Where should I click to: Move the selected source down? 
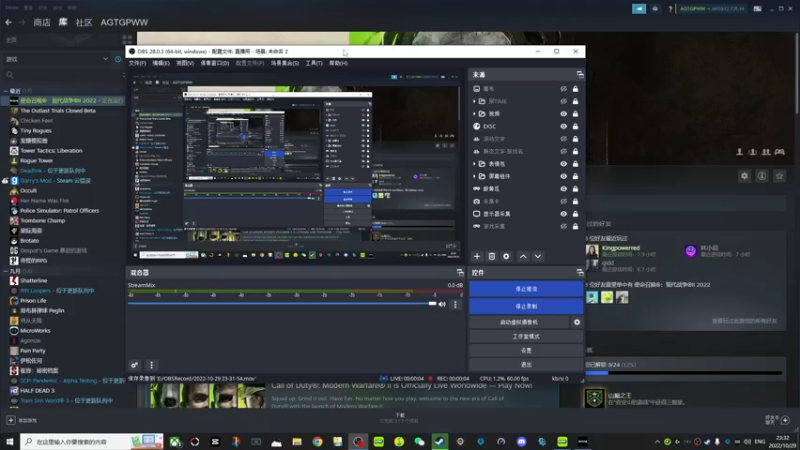pyautogui.click(x=538, y=256)
